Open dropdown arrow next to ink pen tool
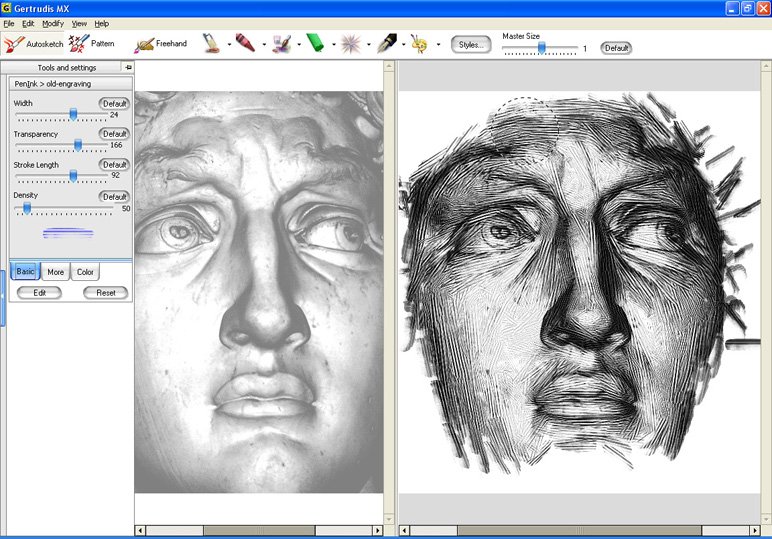 (403, 45)
